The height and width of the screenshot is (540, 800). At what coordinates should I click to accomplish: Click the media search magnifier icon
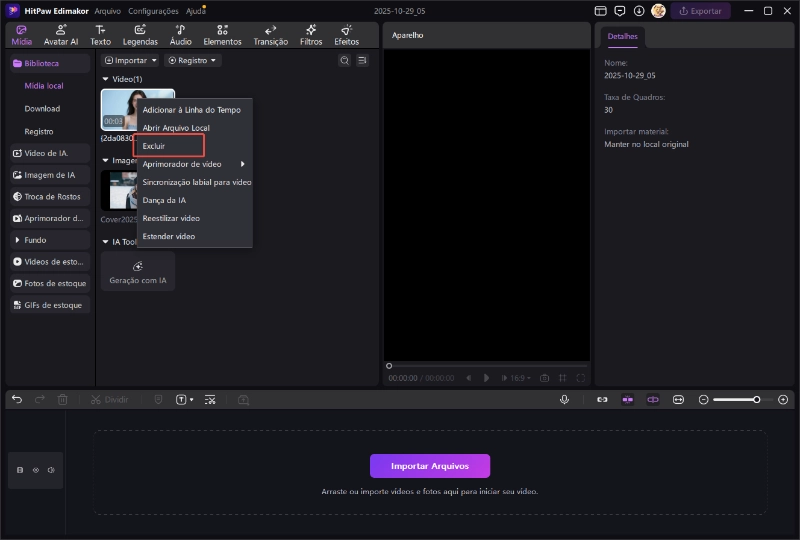point(344,61)
